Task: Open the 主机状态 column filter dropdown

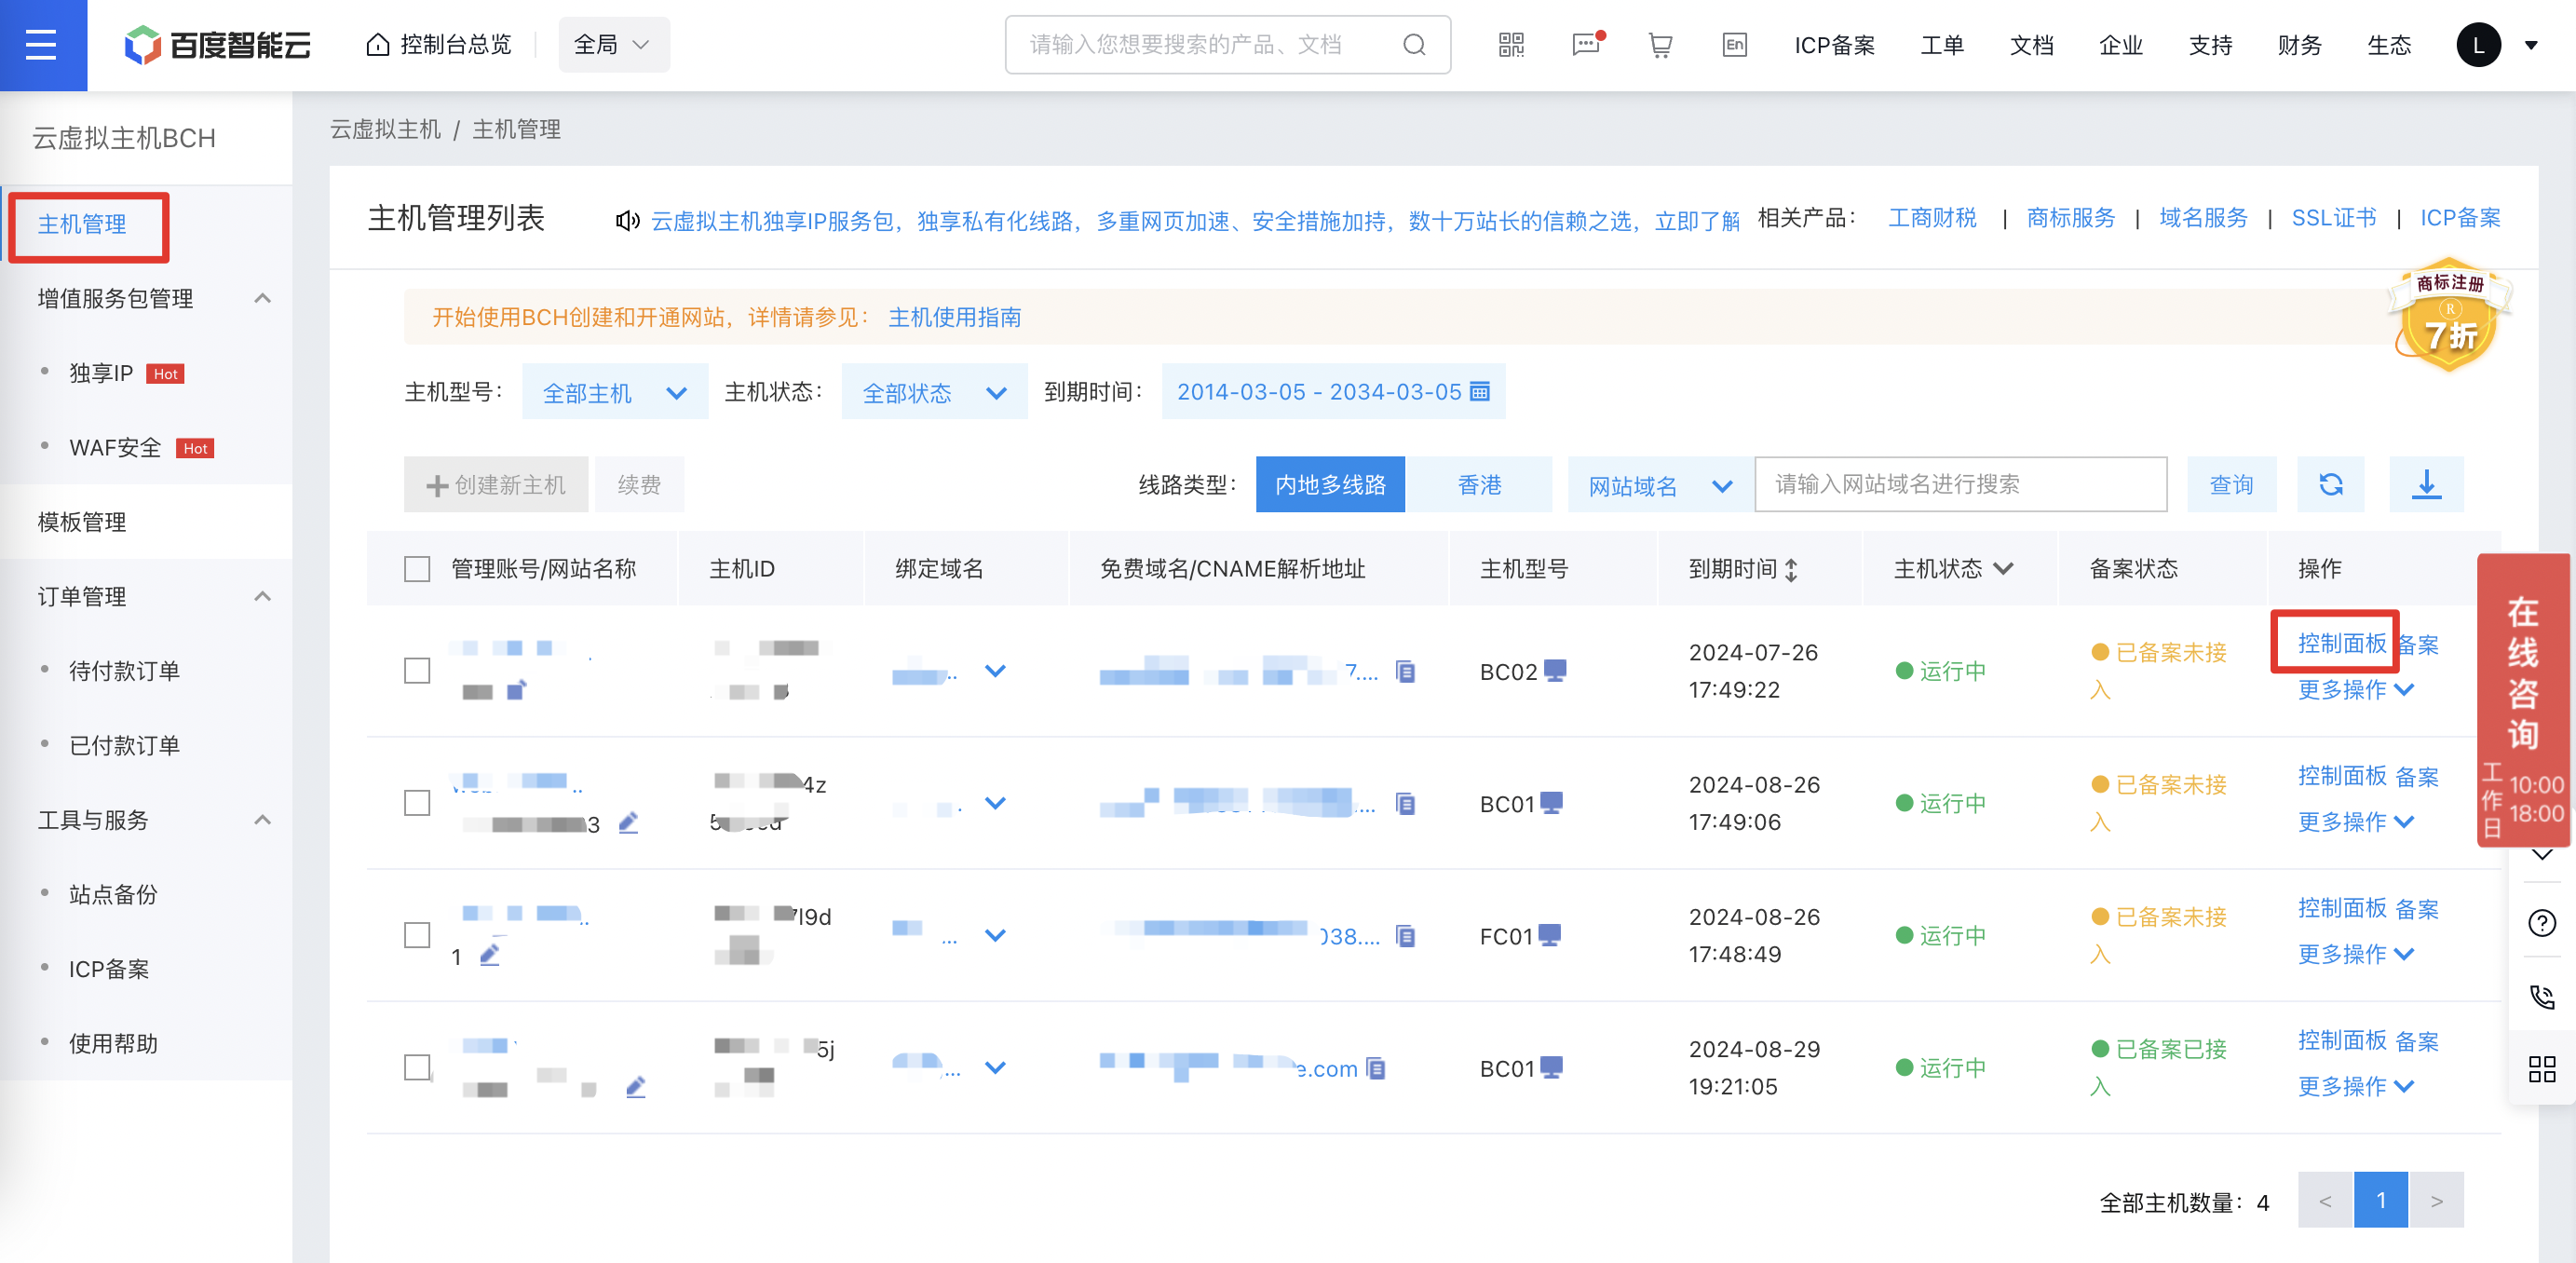Action: pyautogui.click(x=2003, y=569)
